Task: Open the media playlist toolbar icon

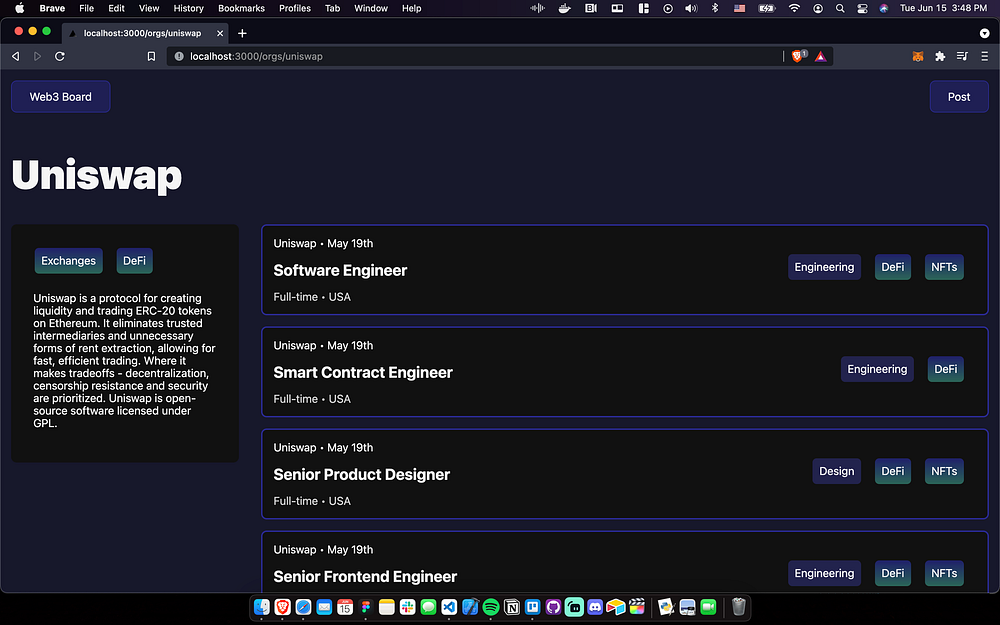Action: click(x=962, y=56)
